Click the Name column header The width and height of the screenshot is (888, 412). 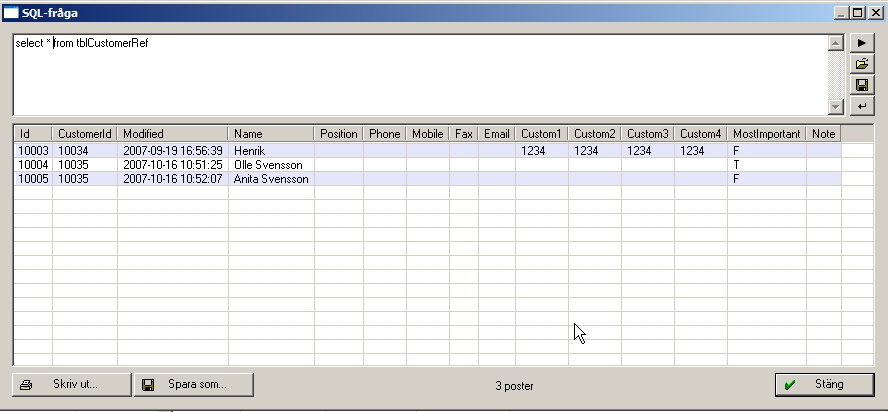pos(271,134)
